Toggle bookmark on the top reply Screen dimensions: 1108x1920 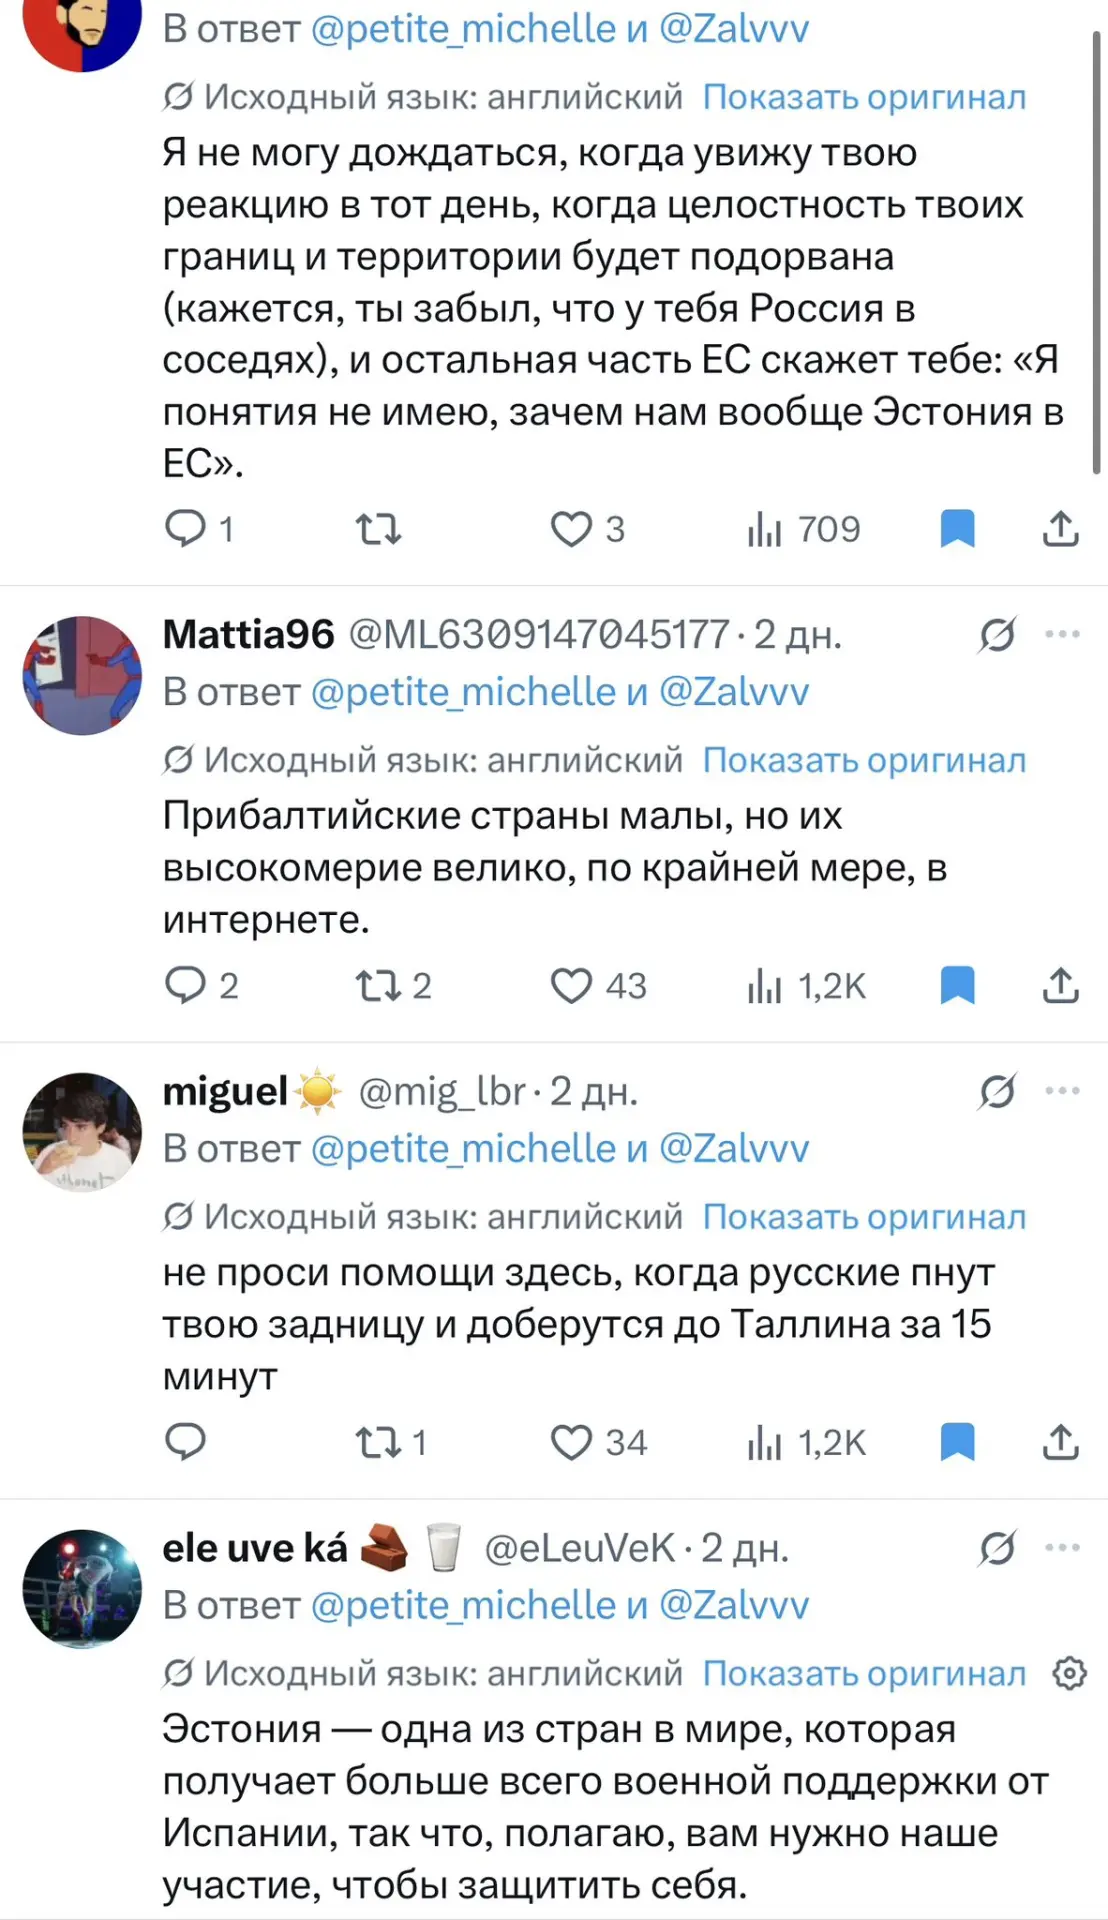957,529
